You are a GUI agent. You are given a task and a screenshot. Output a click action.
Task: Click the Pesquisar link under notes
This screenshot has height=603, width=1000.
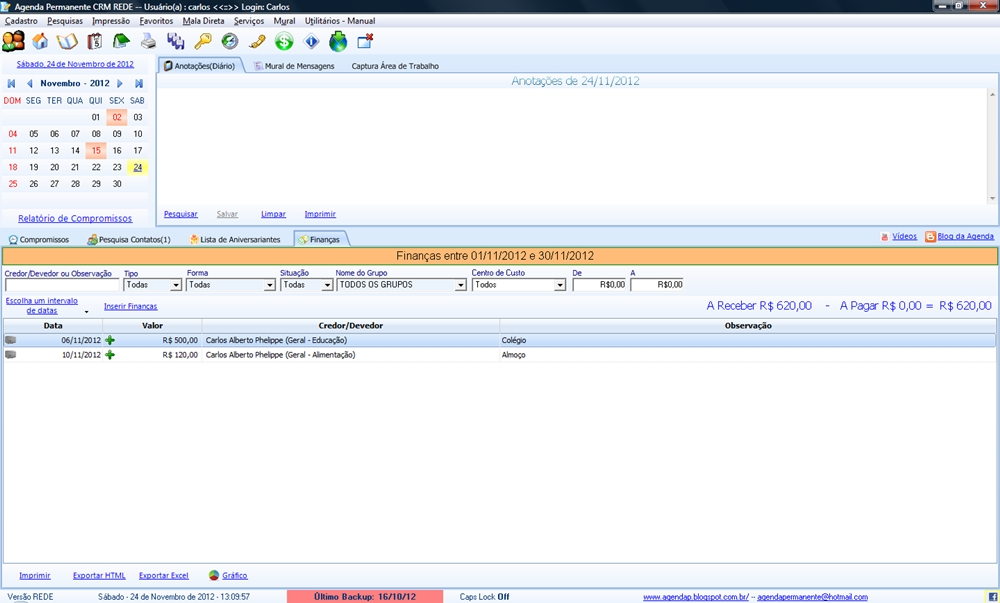pyautogui.click(x=180, y=214)
